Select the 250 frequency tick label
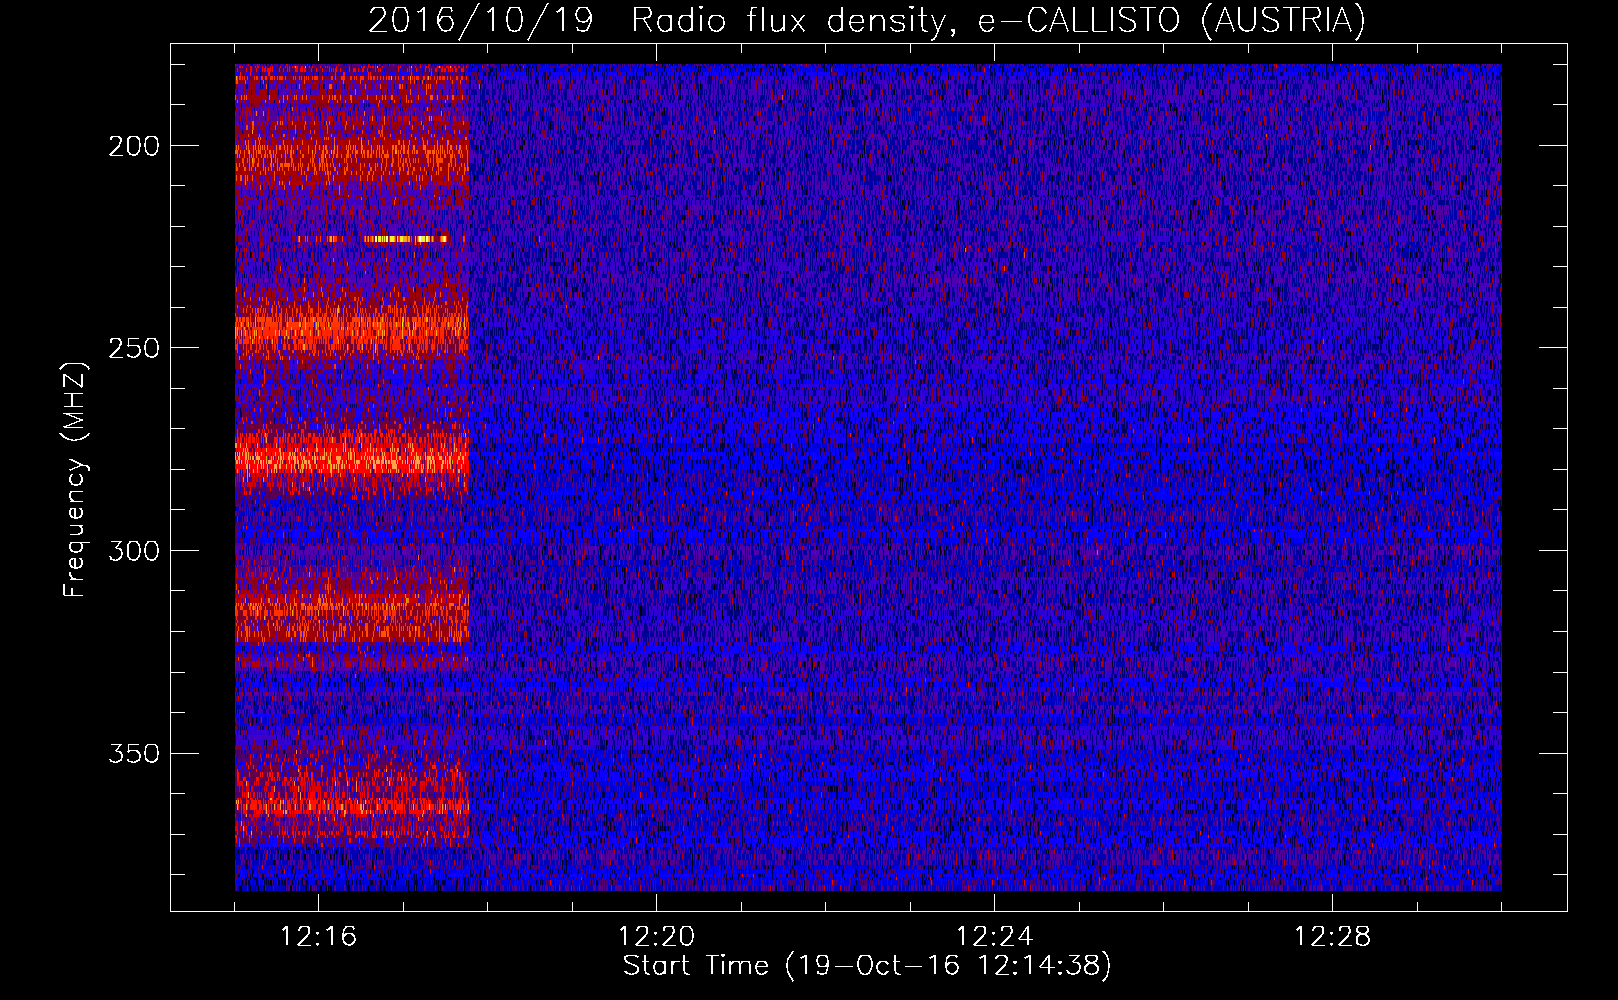1618x1000 pixels. 134,348
